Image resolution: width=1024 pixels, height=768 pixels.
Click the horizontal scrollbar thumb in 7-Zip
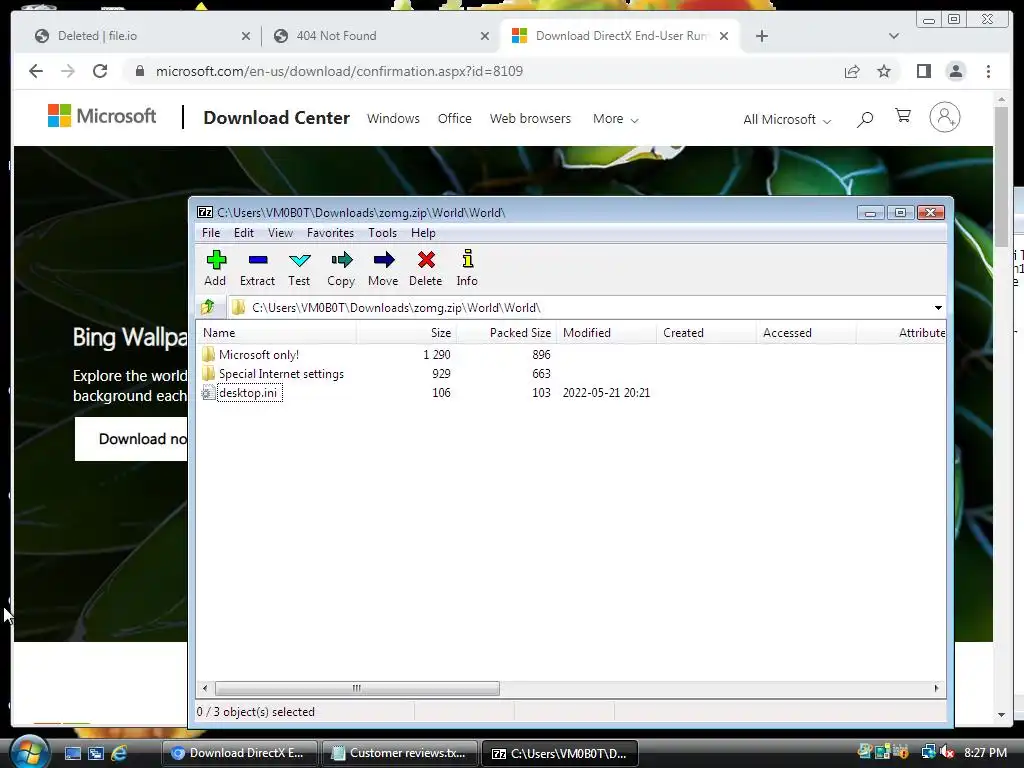tap(357, 688)
